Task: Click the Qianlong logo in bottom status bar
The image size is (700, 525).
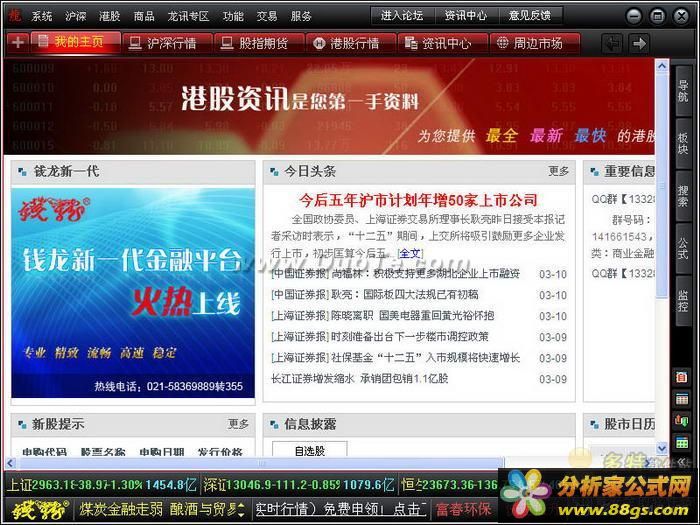Action: click(40, 509)
